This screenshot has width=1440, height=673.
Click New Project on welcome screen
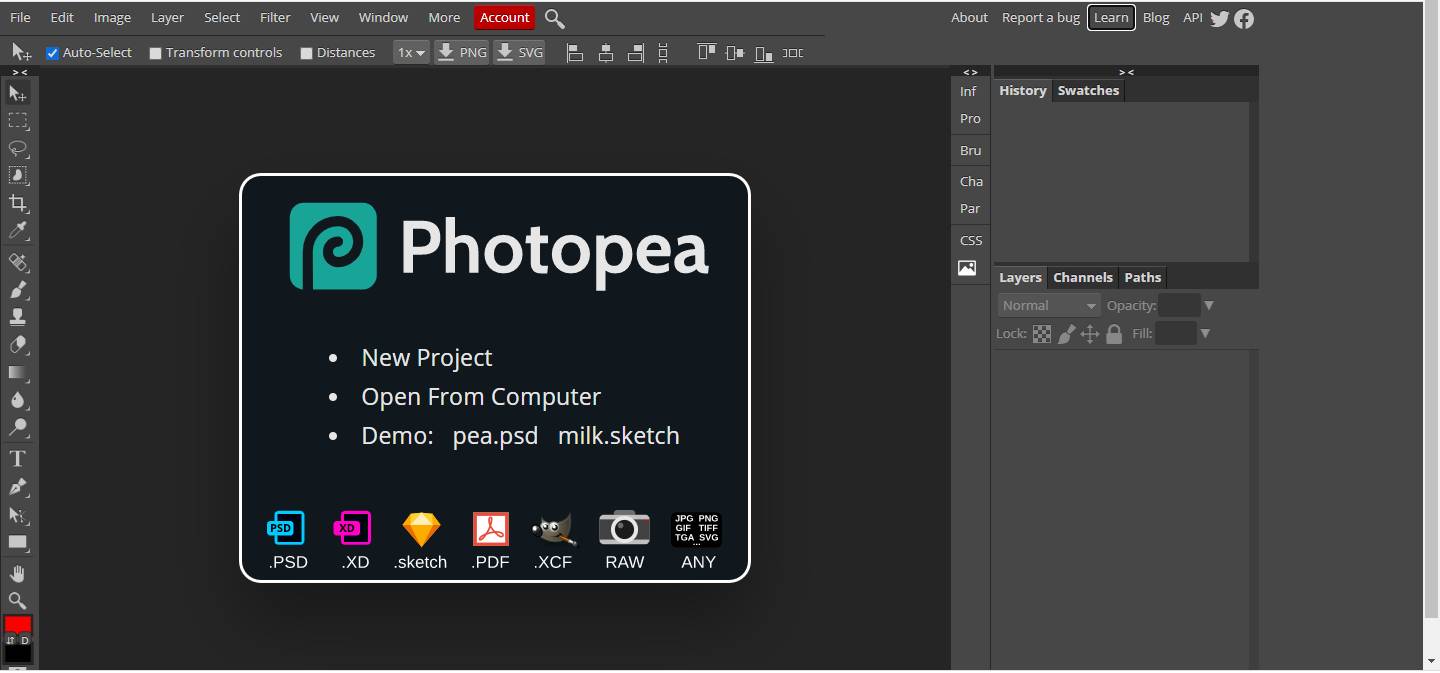(x=427, y=358)
